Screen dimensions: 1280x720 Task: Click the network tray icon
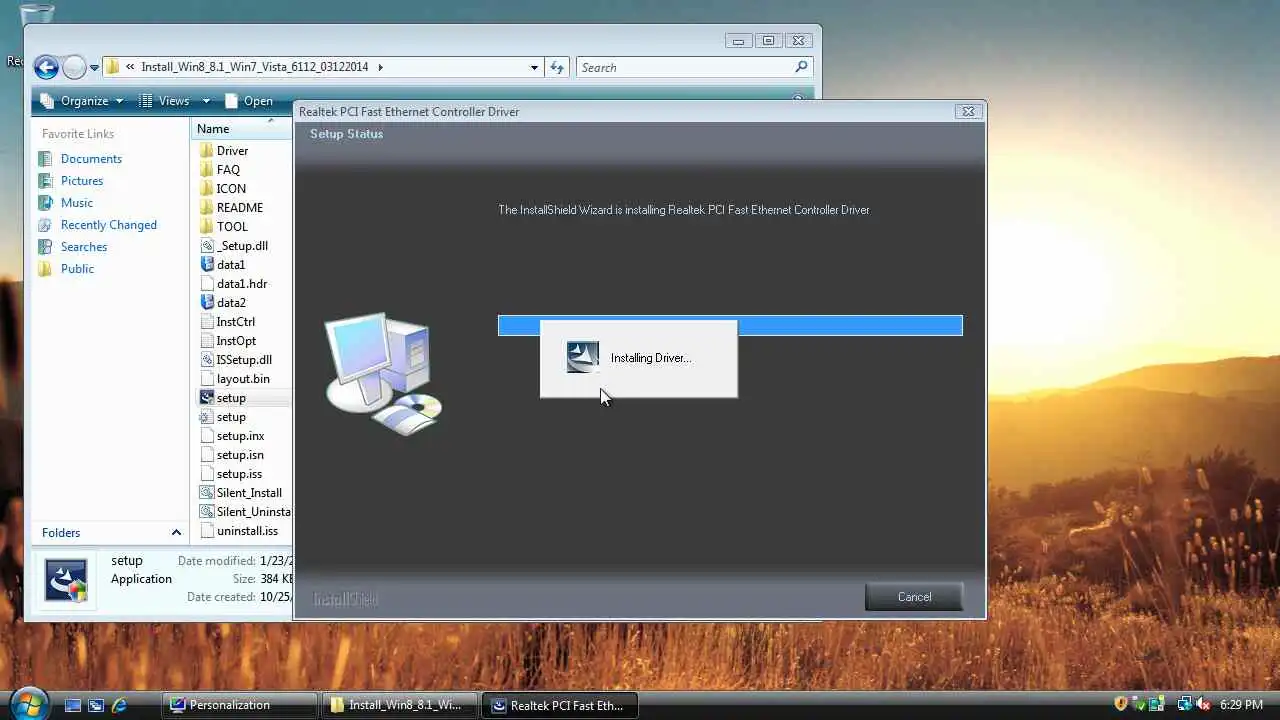coord(1184,704)
